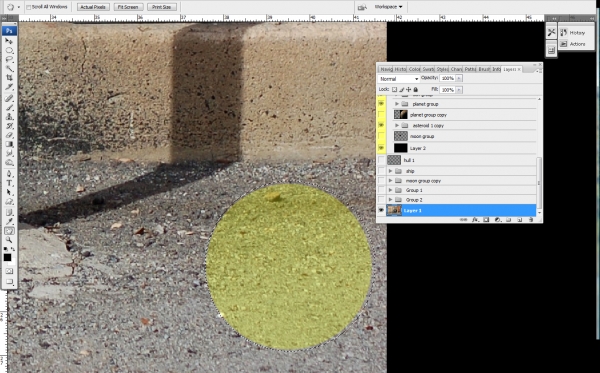
Task: Click the Actual Pixels button
Action: (x=93, y=7)
